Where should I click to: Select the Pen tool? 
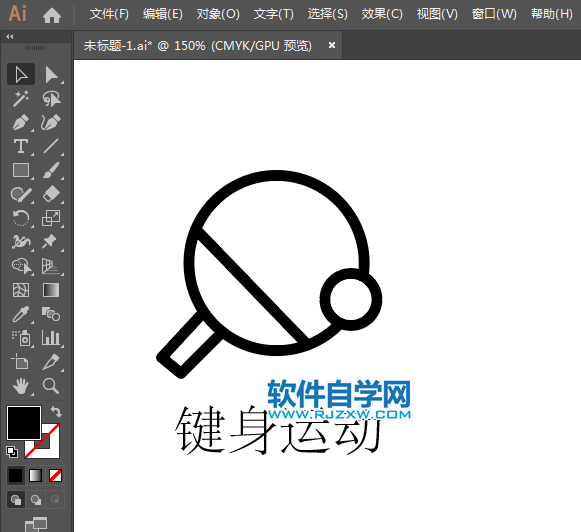pos(21,123)
